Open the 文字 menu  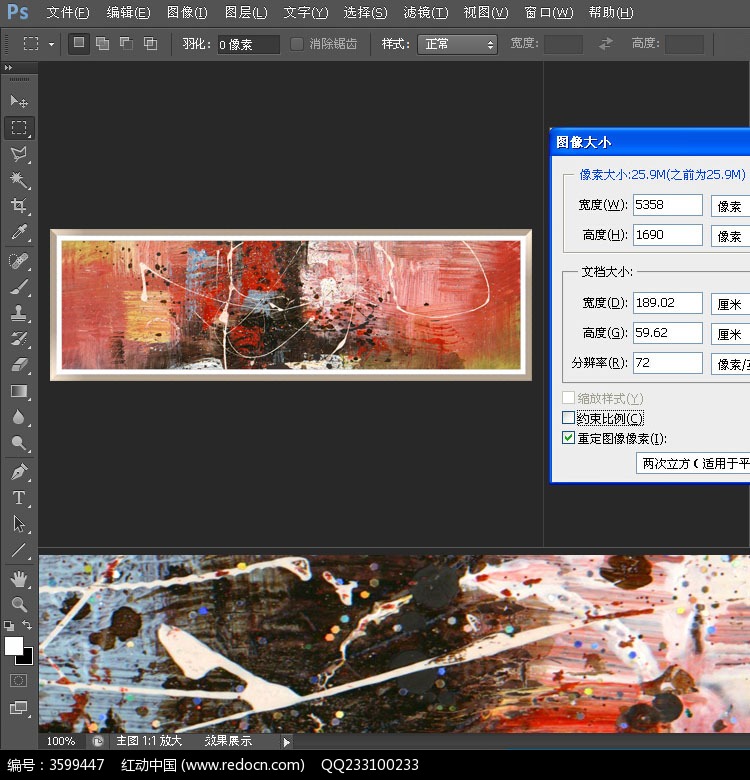pos(305,12)
